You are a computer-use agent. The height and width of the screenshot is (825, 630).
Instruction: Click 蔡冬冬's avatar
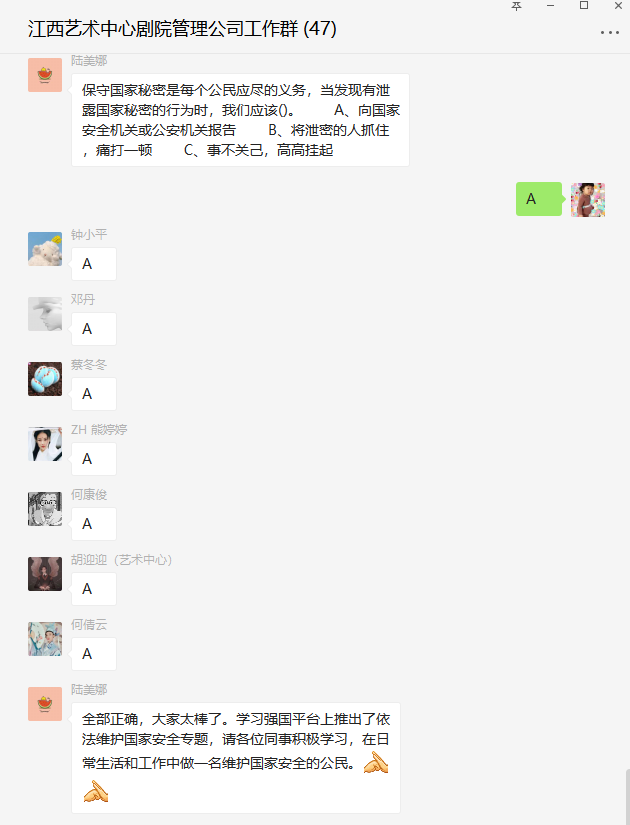tap(45, 379)
